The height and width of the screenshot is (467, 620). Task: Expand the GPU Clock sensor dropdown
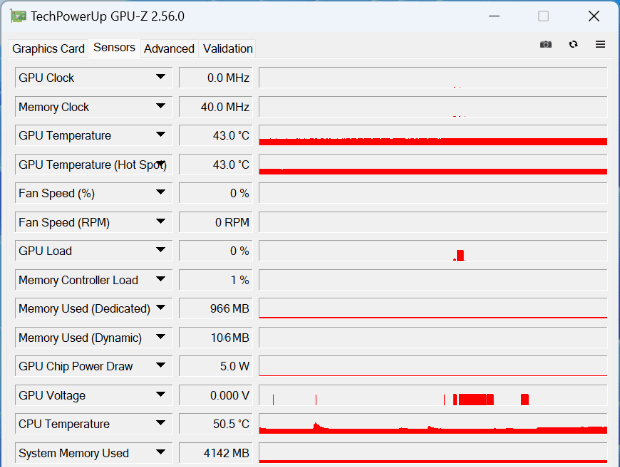(x=161, y=77)
